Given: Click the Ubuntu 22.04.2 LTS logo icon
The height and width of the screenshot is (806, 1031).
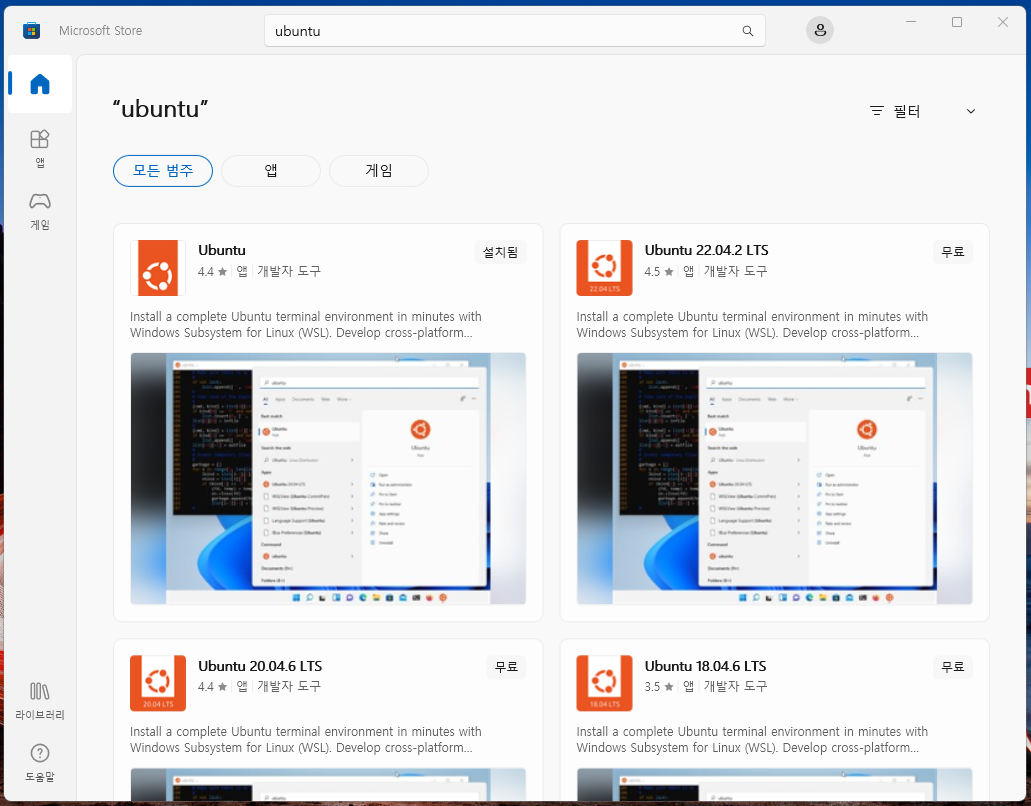Looking at the screenshot, I should 604,268.
